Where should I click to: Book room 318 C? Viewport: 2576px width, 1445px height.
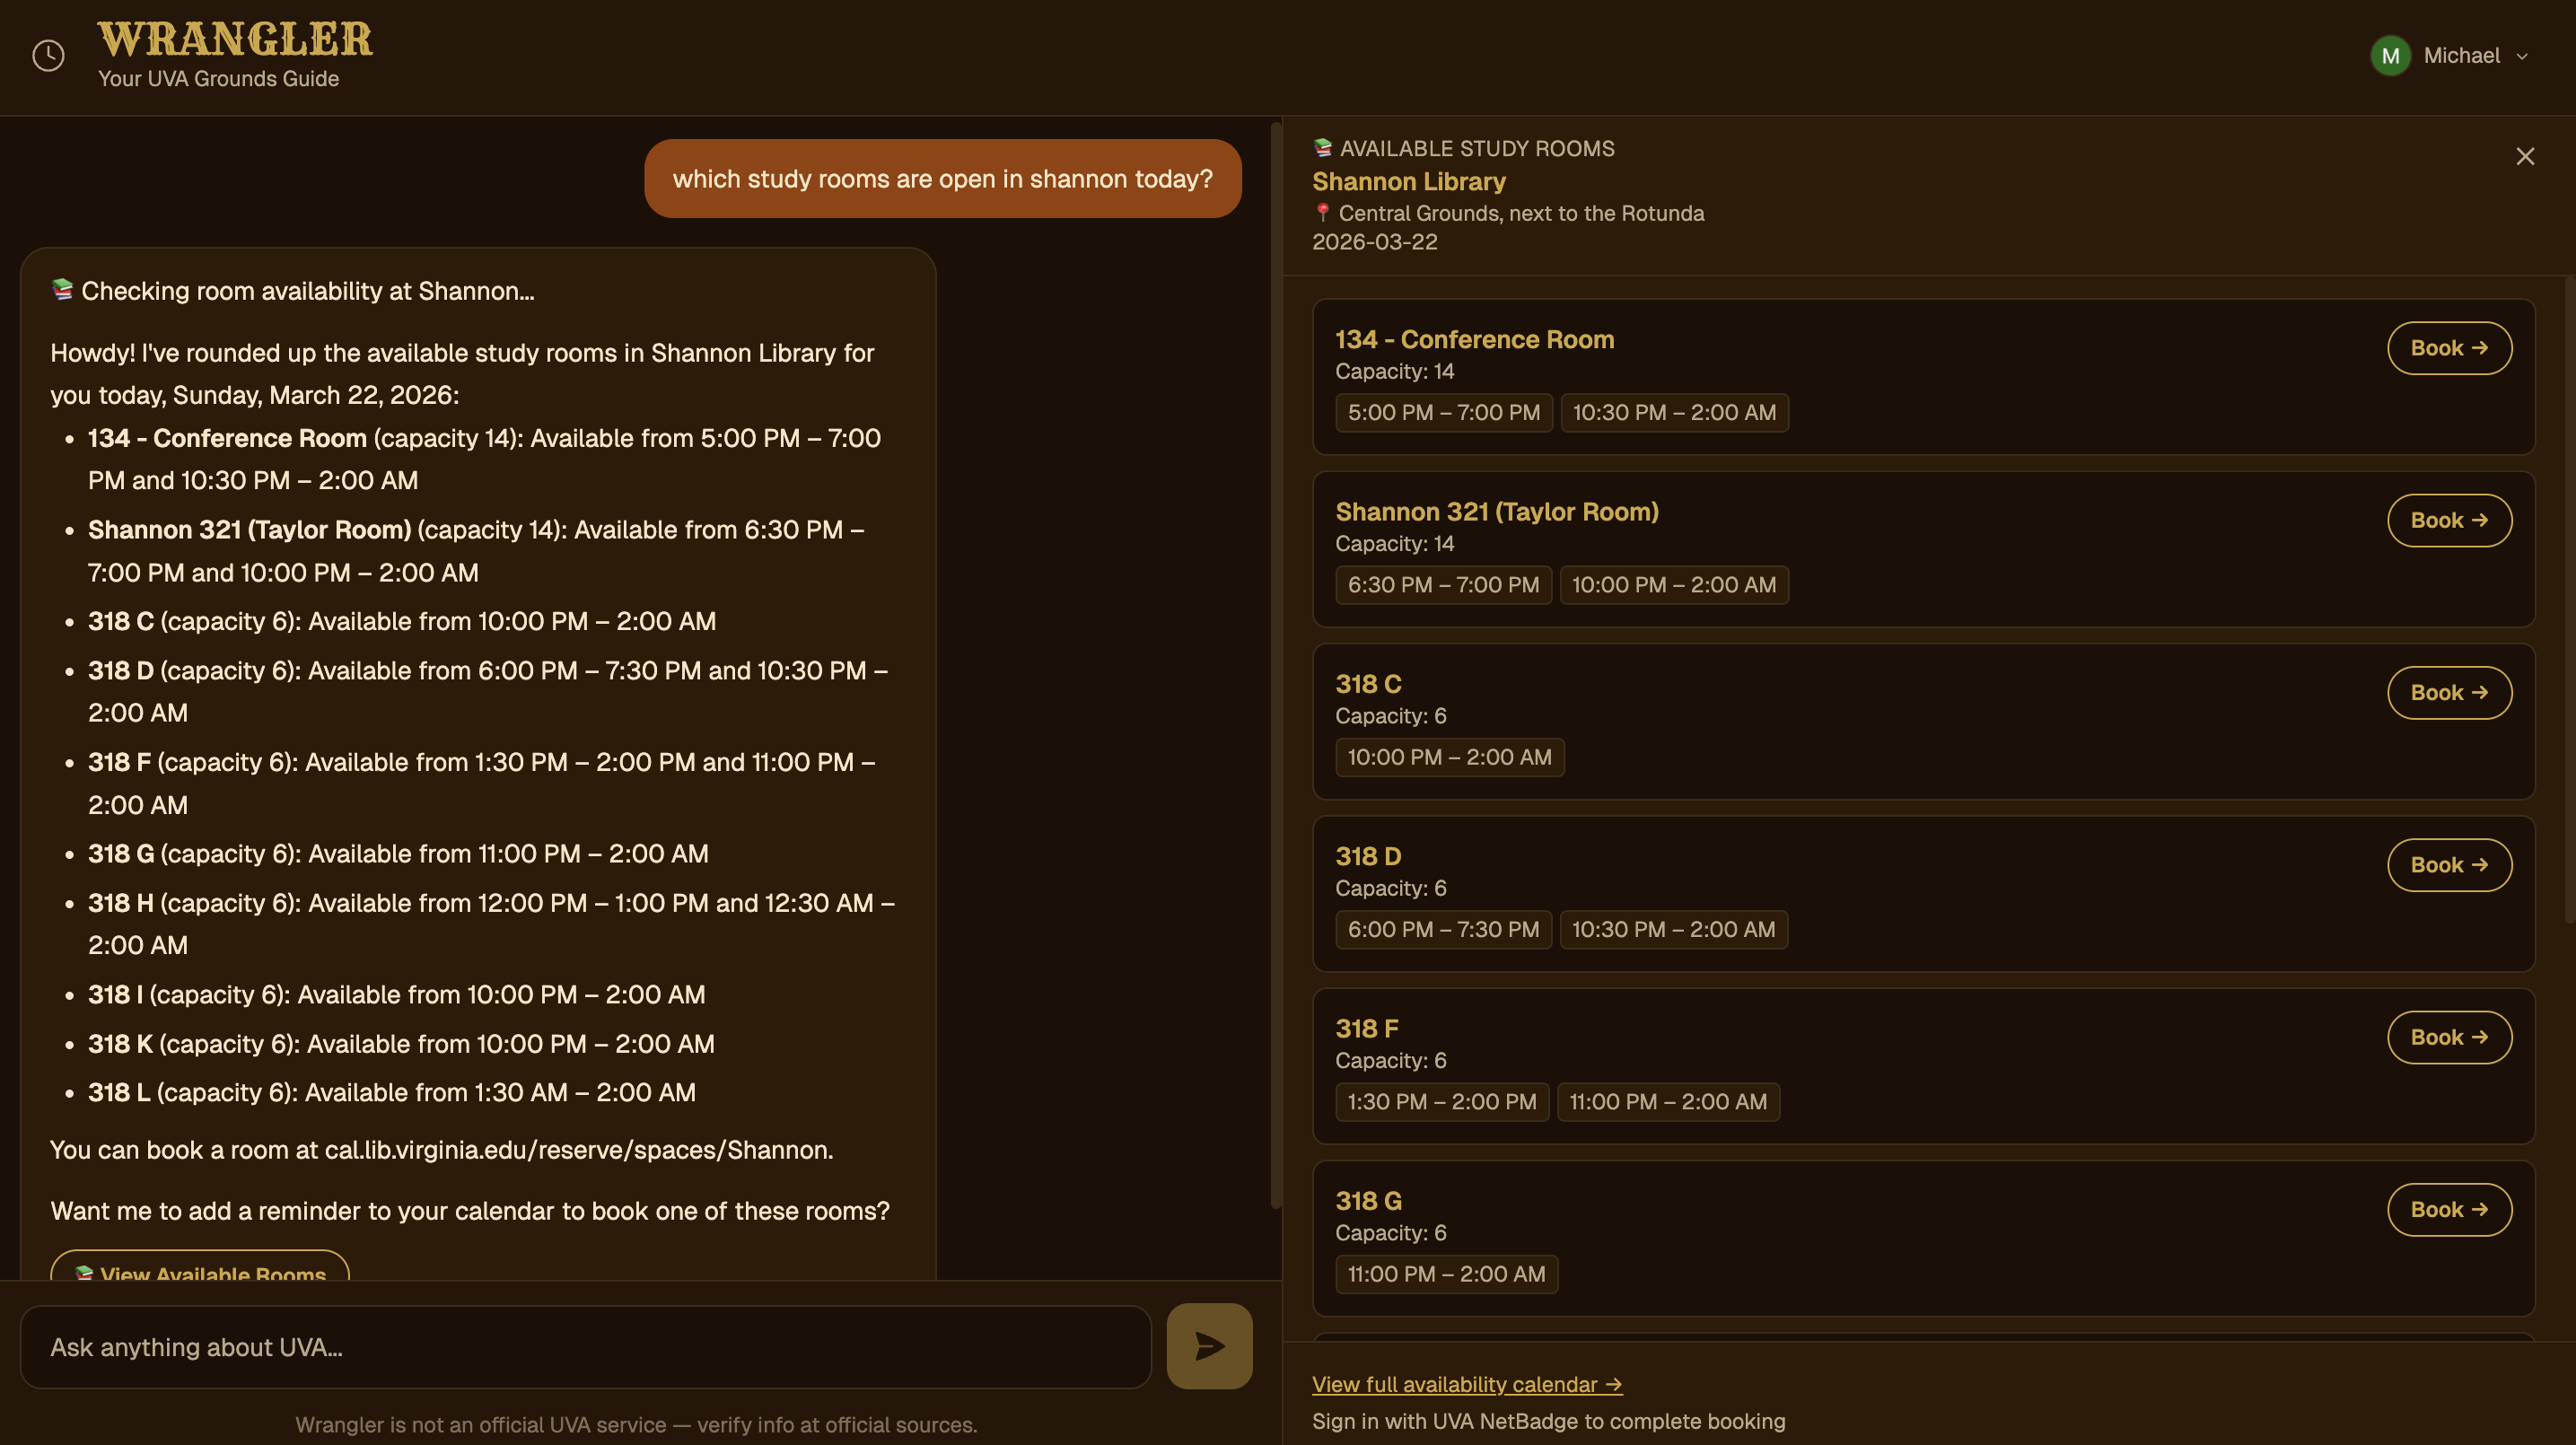(x=2449, y=692)
